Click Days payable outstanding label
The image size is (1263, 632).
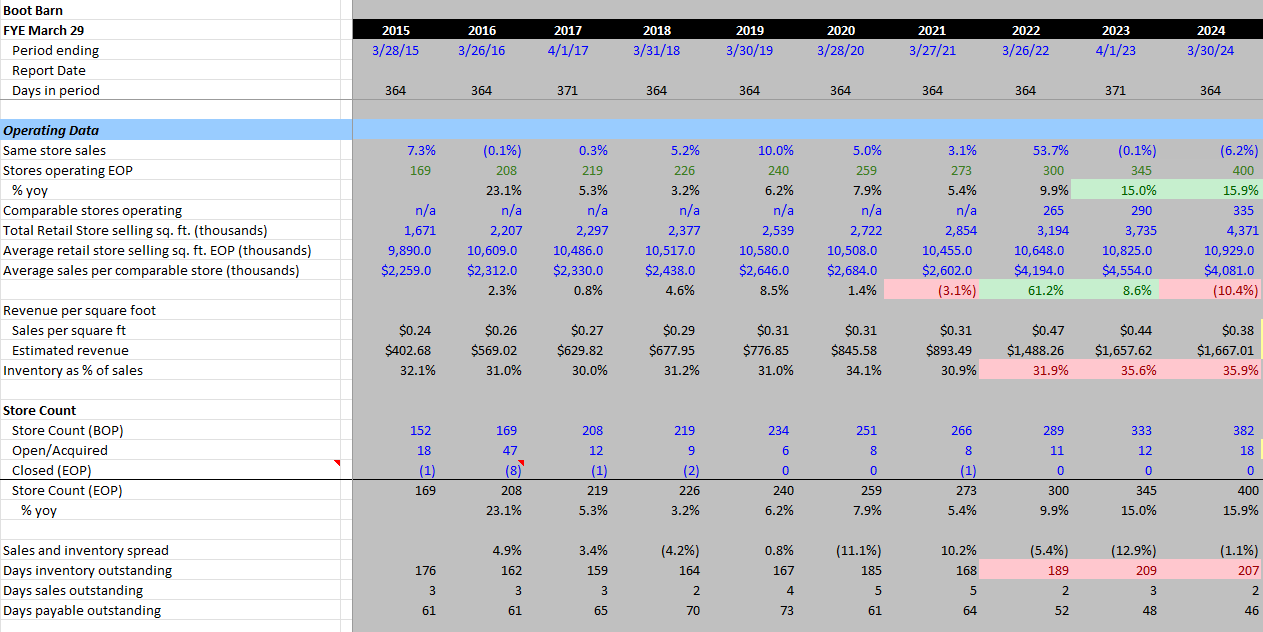click(82, 610)
